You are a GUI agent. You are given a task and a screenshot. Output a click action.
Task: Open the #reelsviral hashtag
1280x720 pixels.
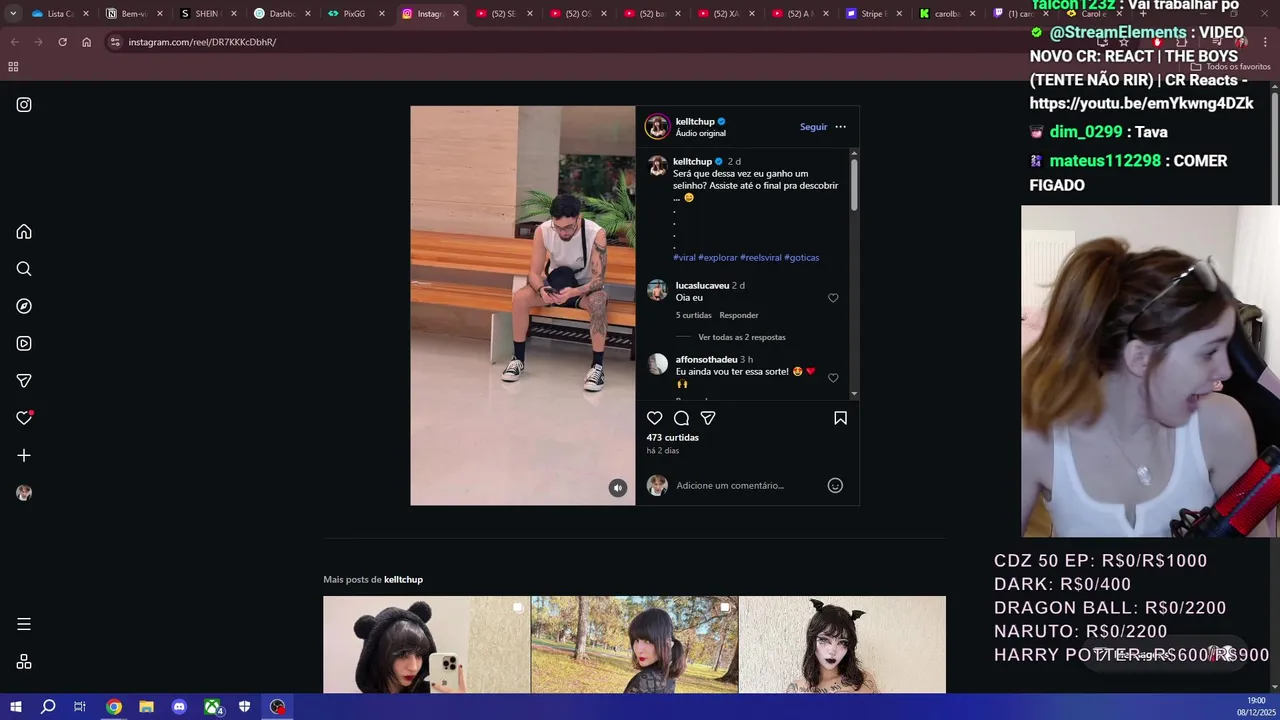[x=761, y=257]
